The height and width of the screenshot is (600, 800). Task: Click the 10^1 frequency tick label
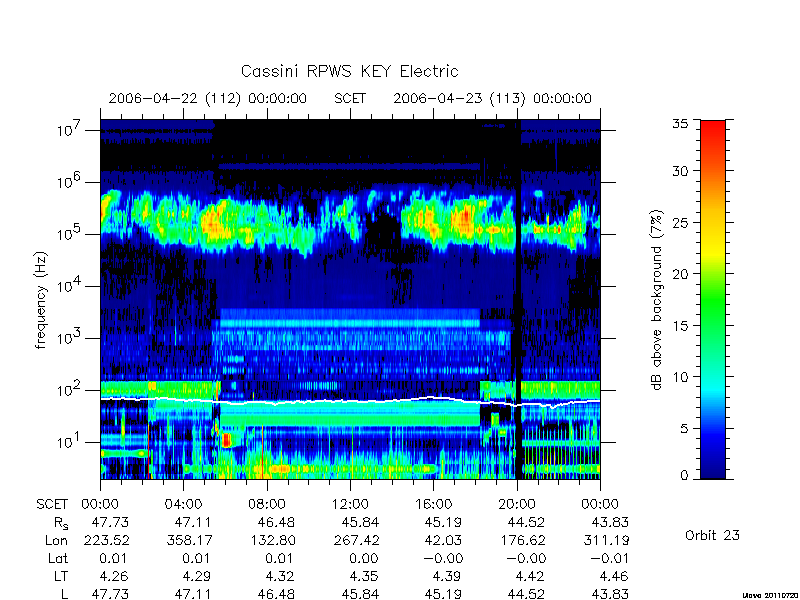(70, 441)
